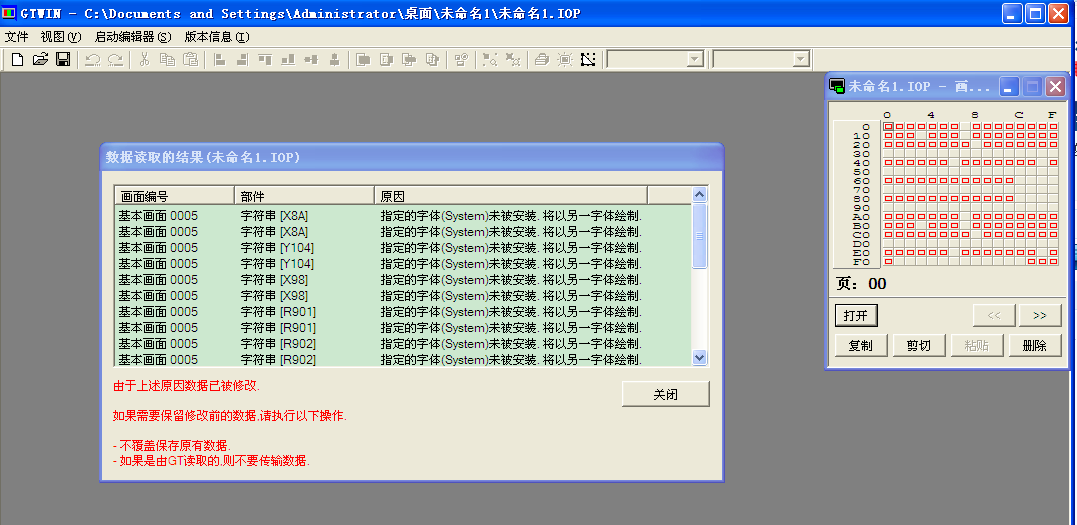Viewport: 1077px width, 525px height.
Task: Open the first toolbar combo box dropdown
Action: point(695,59)
